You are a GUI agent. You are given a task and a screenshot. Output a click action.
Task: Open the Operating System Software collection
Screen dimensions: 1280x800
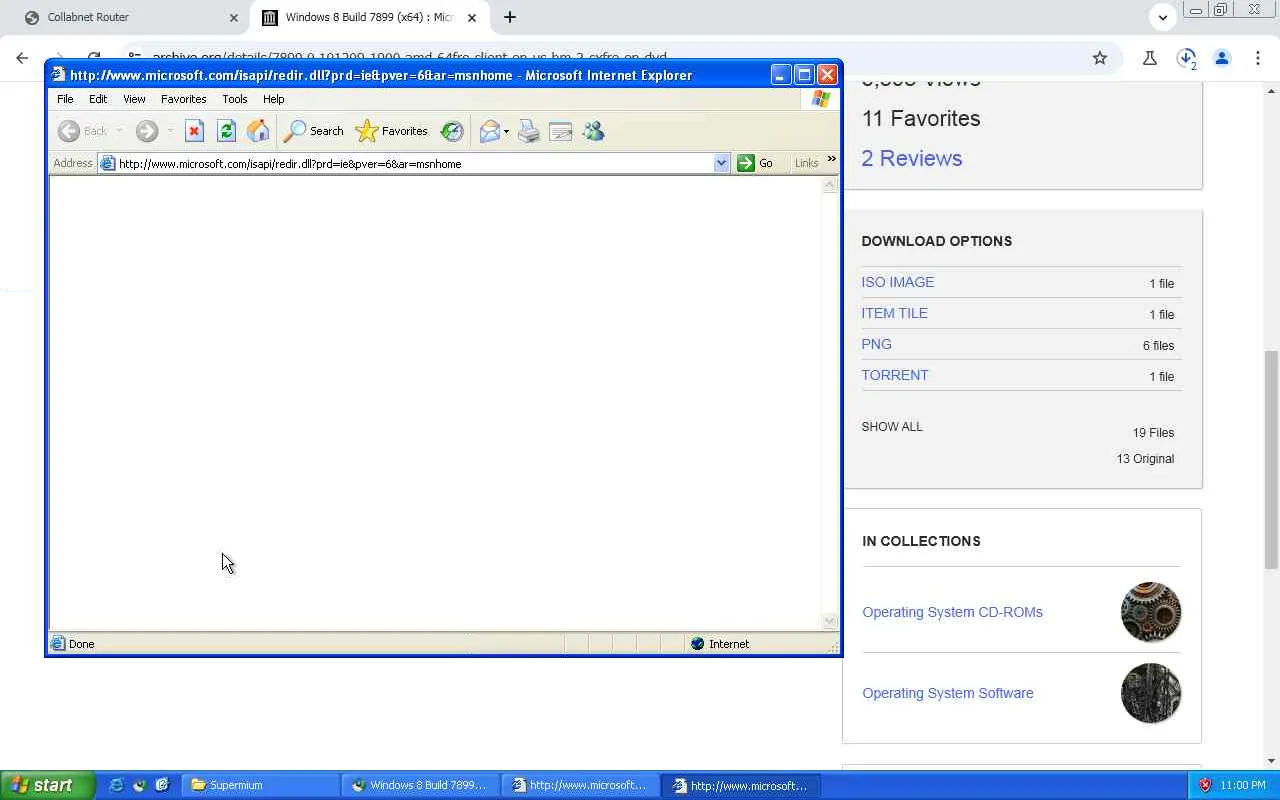948,693
